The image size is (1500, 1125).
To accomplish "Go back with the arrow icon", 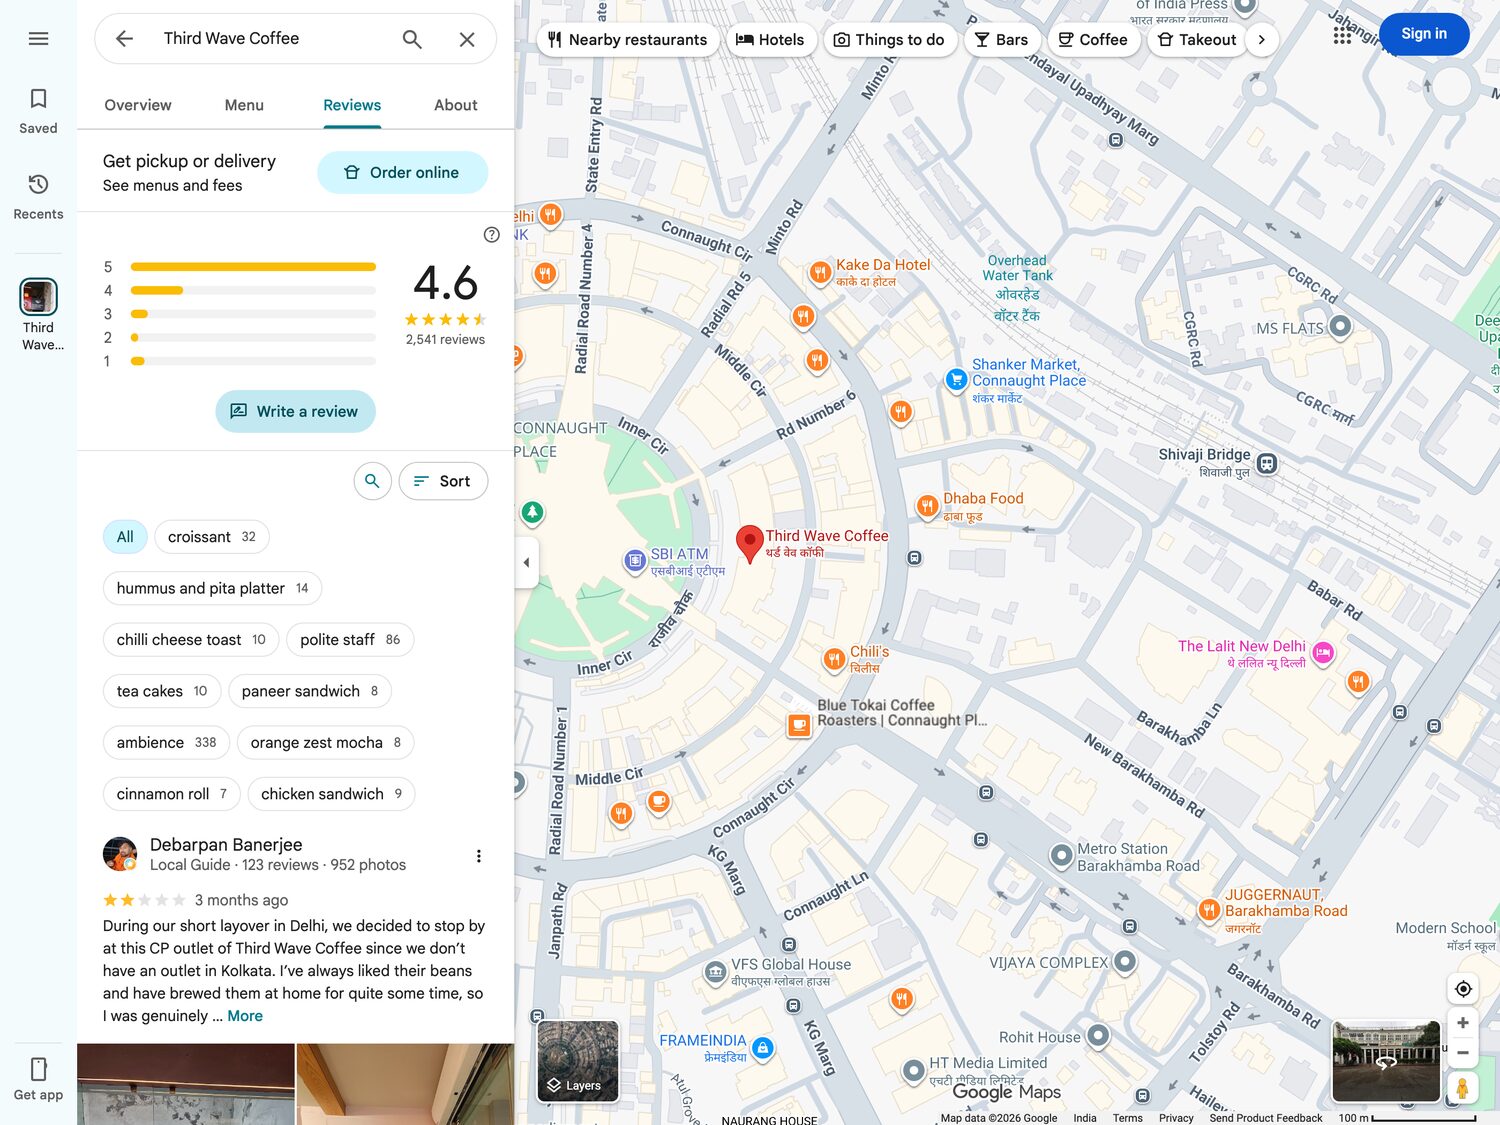I will coord(124,38).
